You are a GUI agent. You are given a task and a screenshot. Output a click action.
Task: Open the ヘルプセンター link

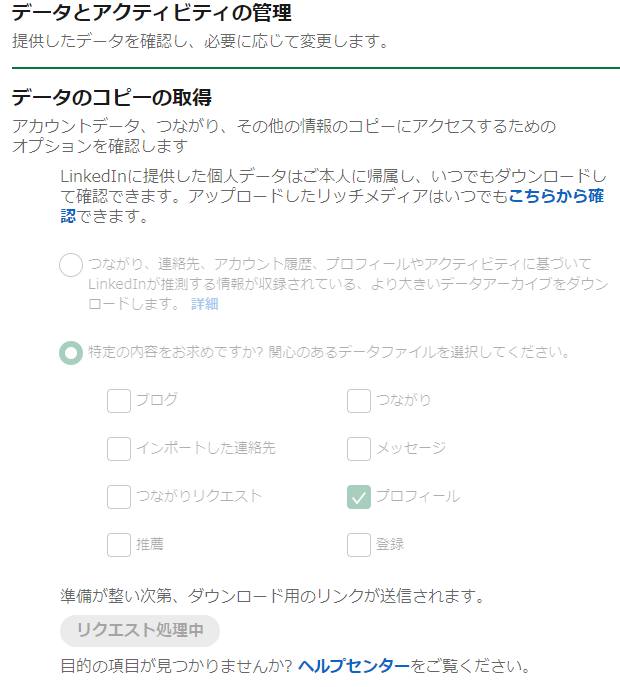(354, 666)
